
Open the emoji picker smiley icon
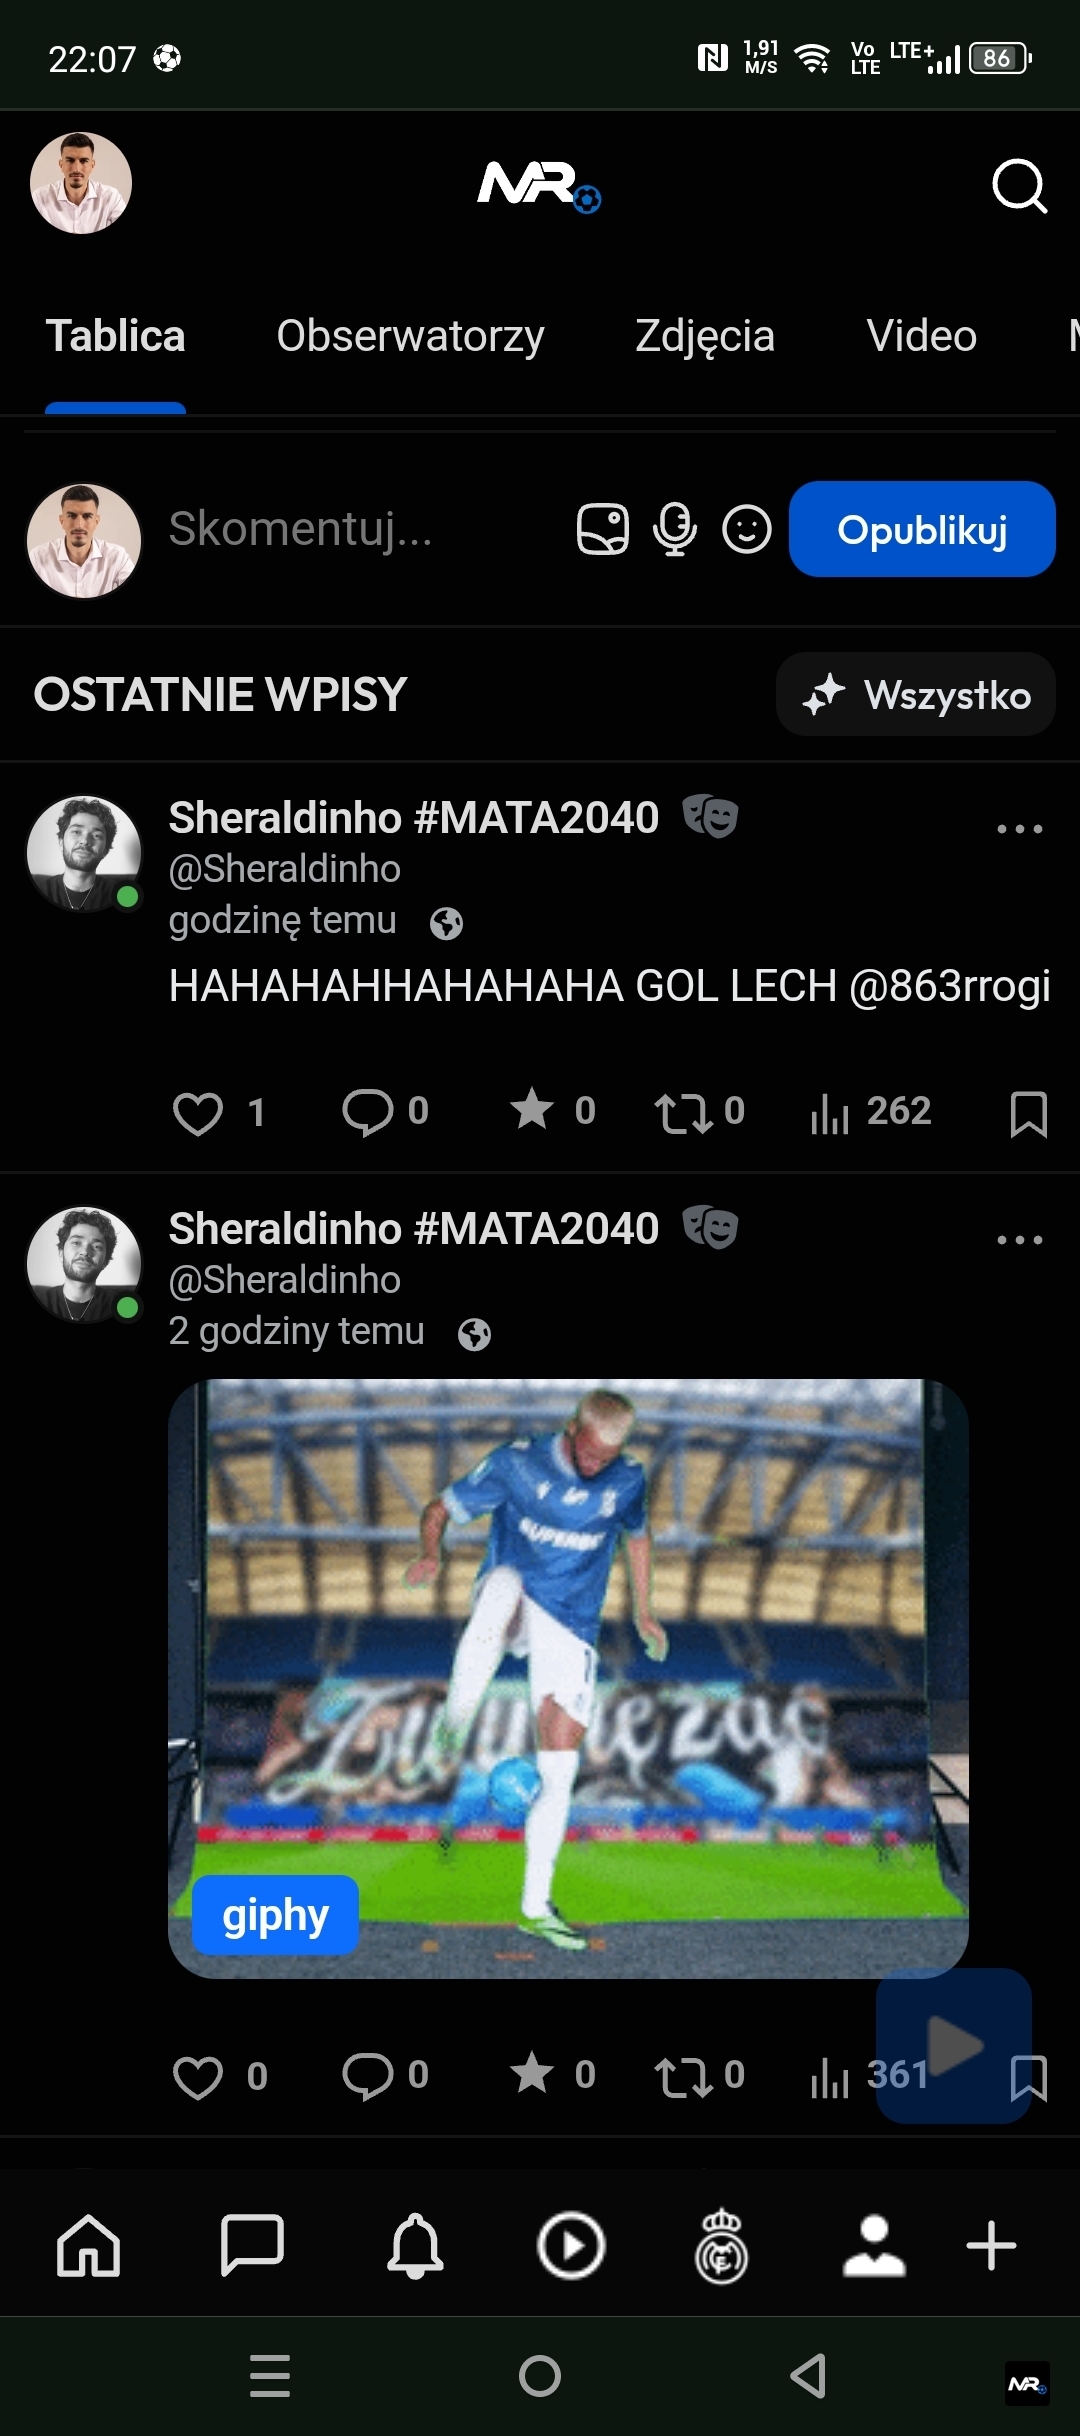[747, 529]
